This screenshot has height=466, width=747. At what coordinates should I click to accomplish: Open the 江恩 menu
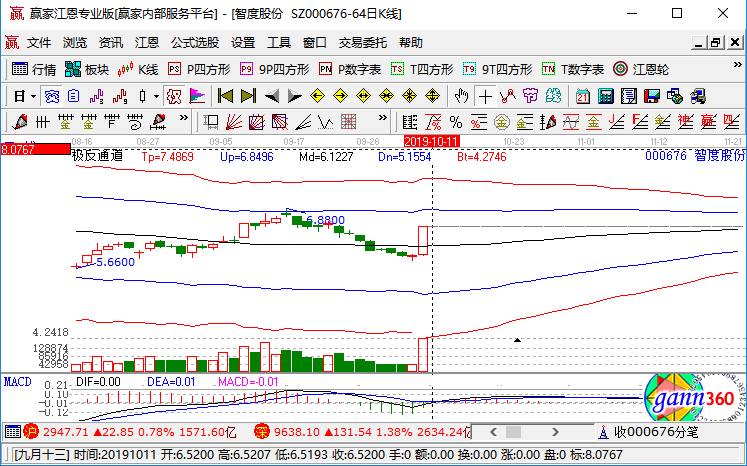click(x=147, y=43)
